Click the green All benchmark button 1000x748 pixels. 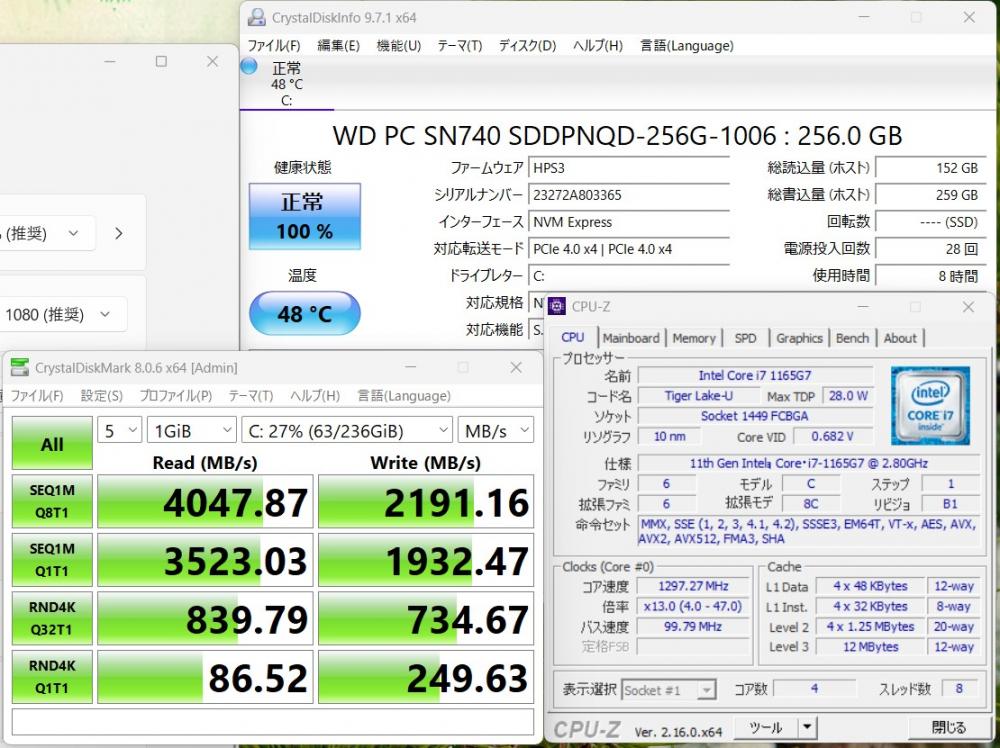pos(52,443)
